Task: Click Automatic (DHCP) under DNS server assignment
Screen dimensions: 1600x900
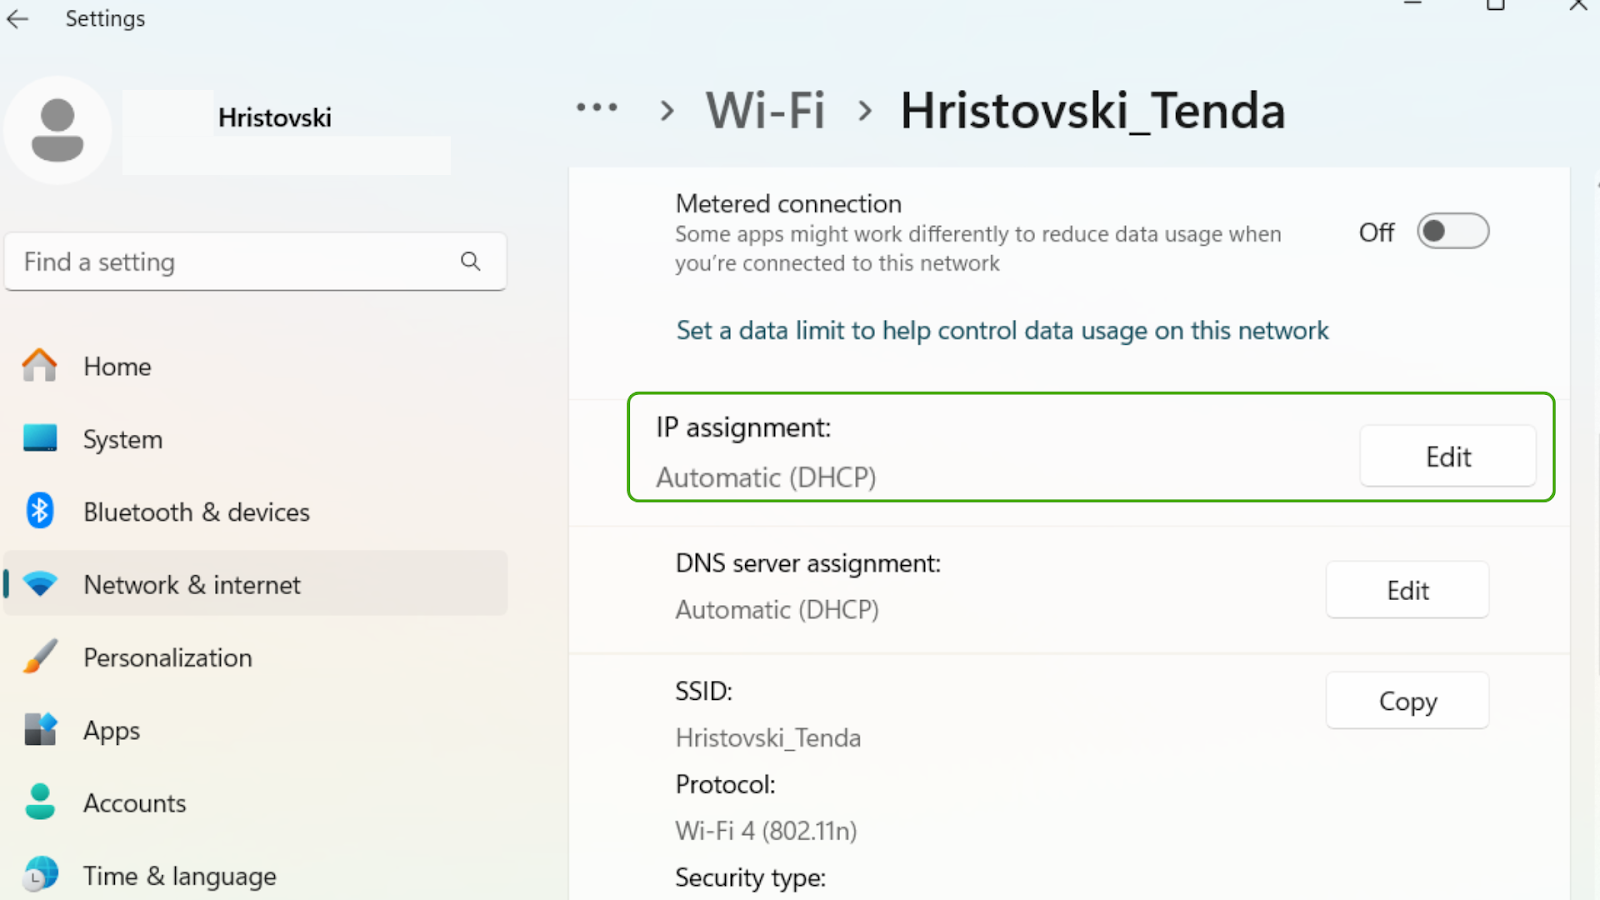Action: (x=777, y=610)
